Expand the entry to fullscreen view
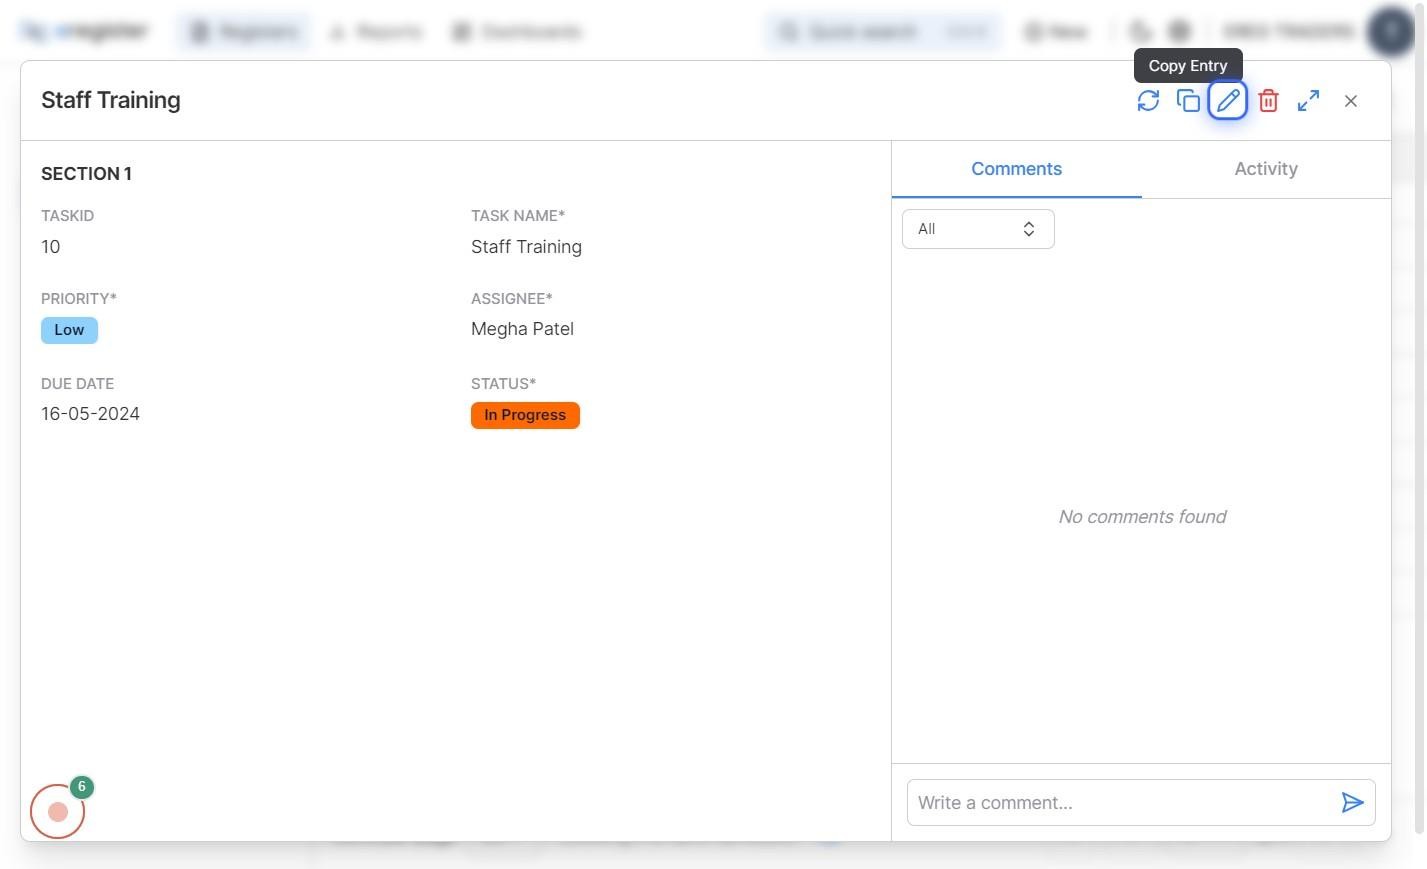Viewport: 1427px width, 869px height. [1308, 100]
